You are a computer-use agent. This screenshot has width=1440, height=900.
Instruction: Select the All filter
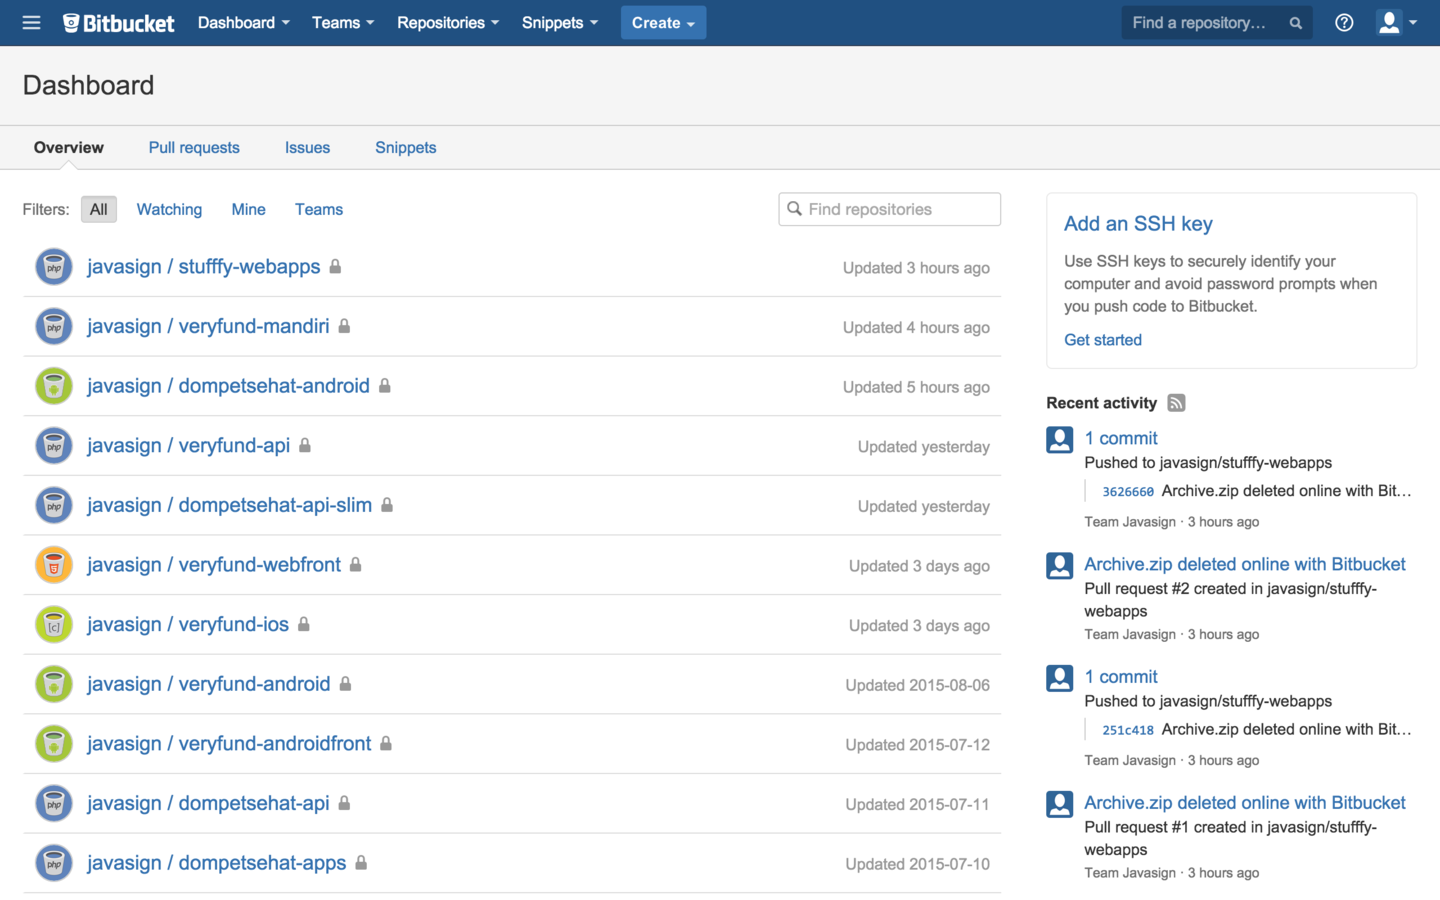point(98,209)
